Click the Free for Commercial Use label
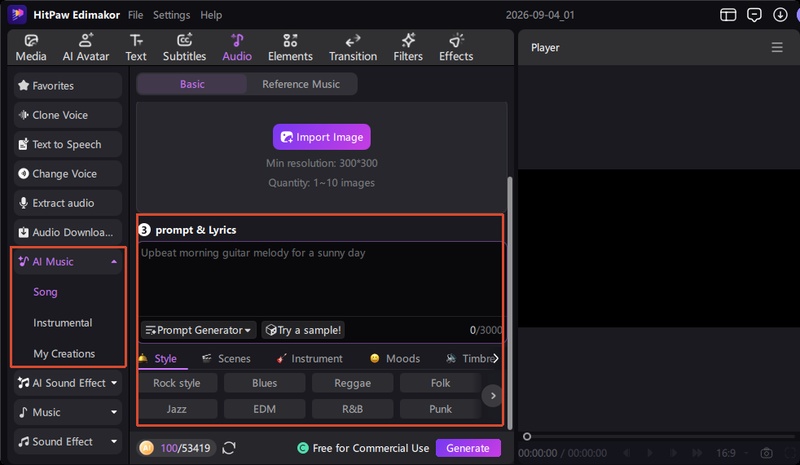Image resolution: width=800 pixels, height=465 pixels. 371,448
